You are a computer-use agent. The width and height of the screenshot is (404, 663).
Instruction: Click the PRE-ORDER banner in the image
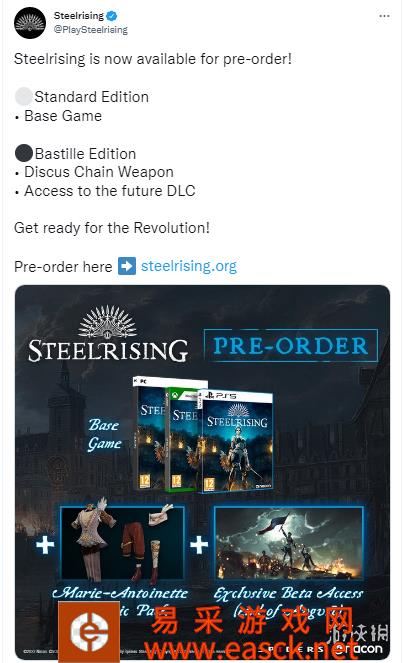tap(291, 345)
